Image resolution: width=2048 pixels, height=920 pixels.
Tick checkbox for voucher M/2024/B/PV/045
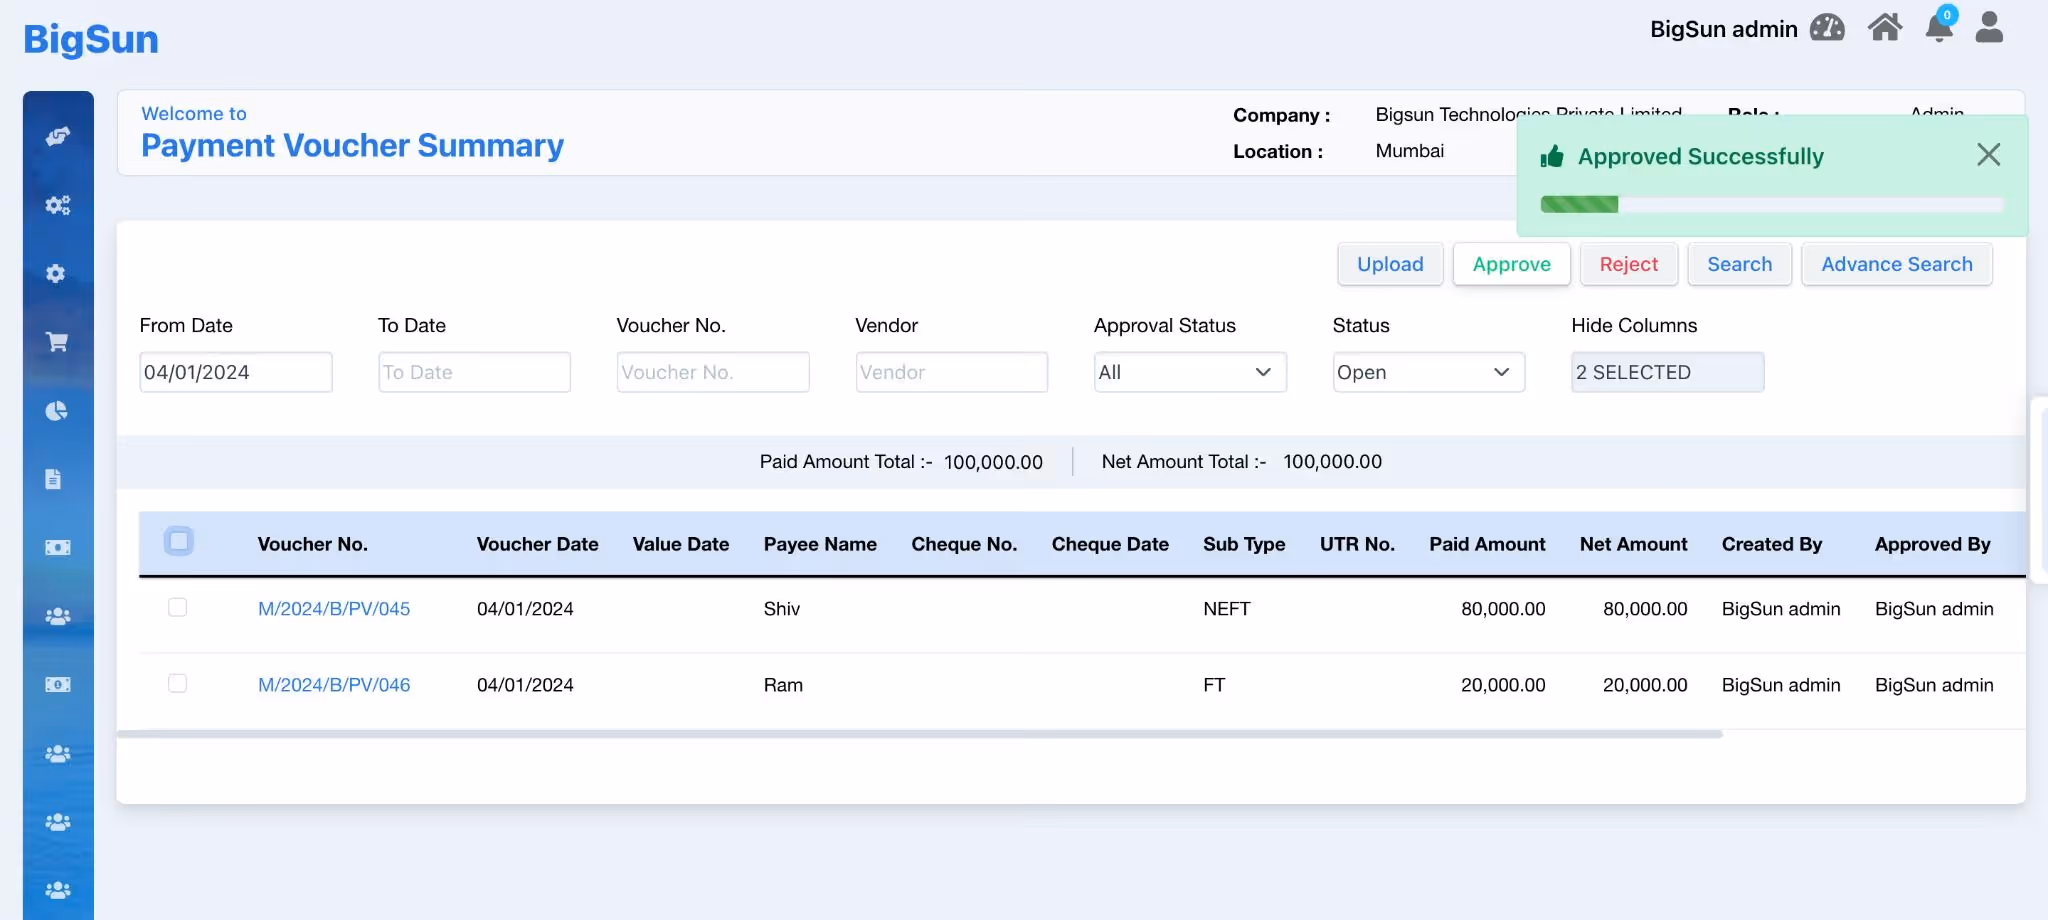point(177,607)
